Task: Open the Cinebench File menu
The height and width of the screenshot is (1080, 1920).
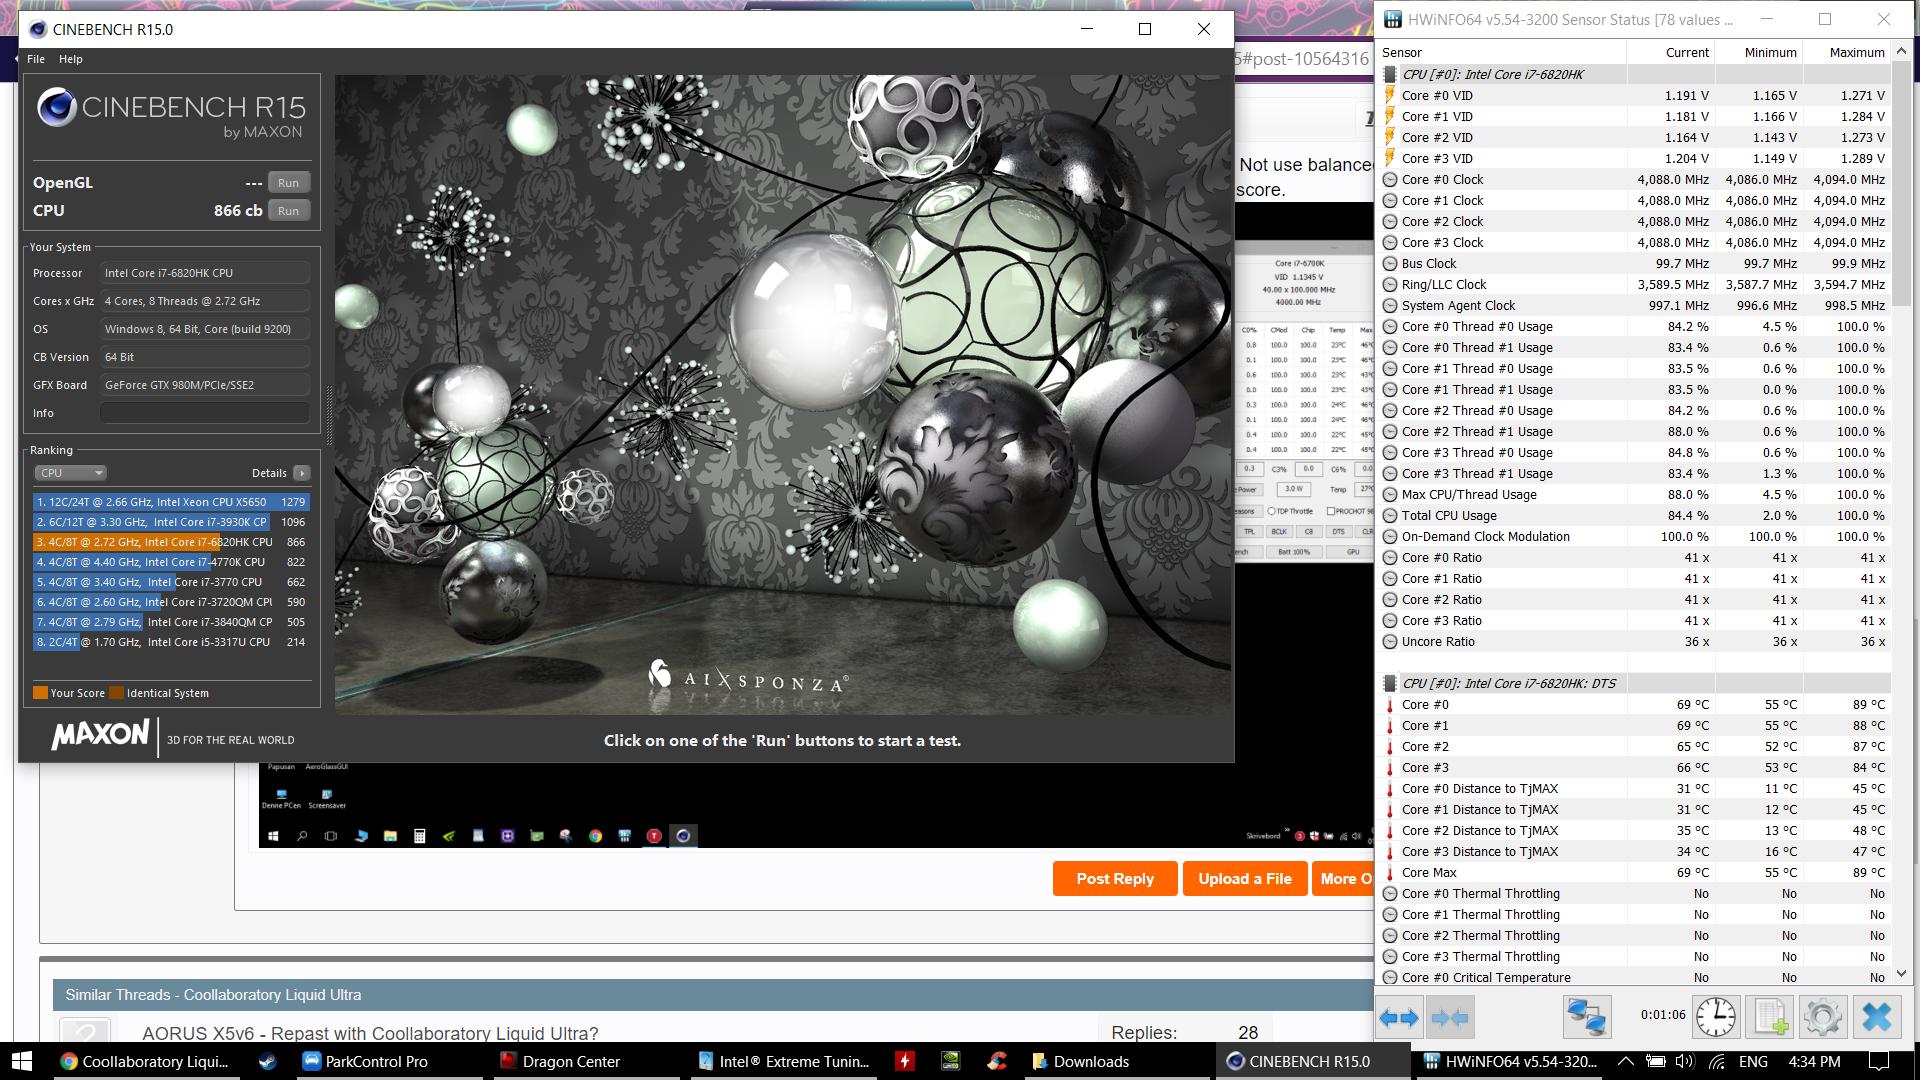Action: coord(36,59)
